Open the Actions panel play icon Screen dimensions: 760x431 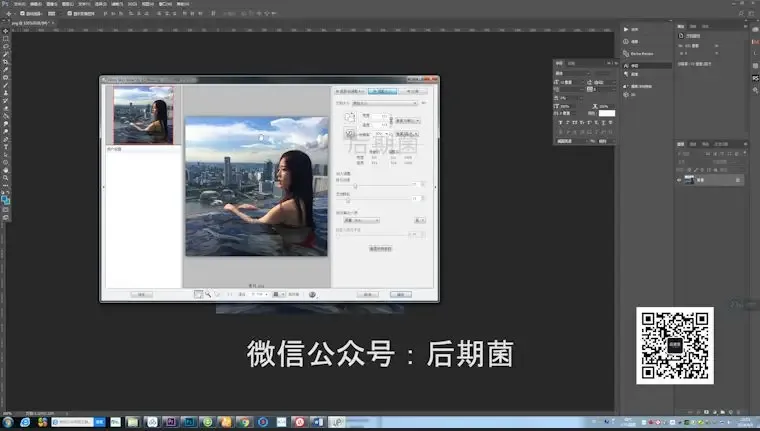point(626,29)
